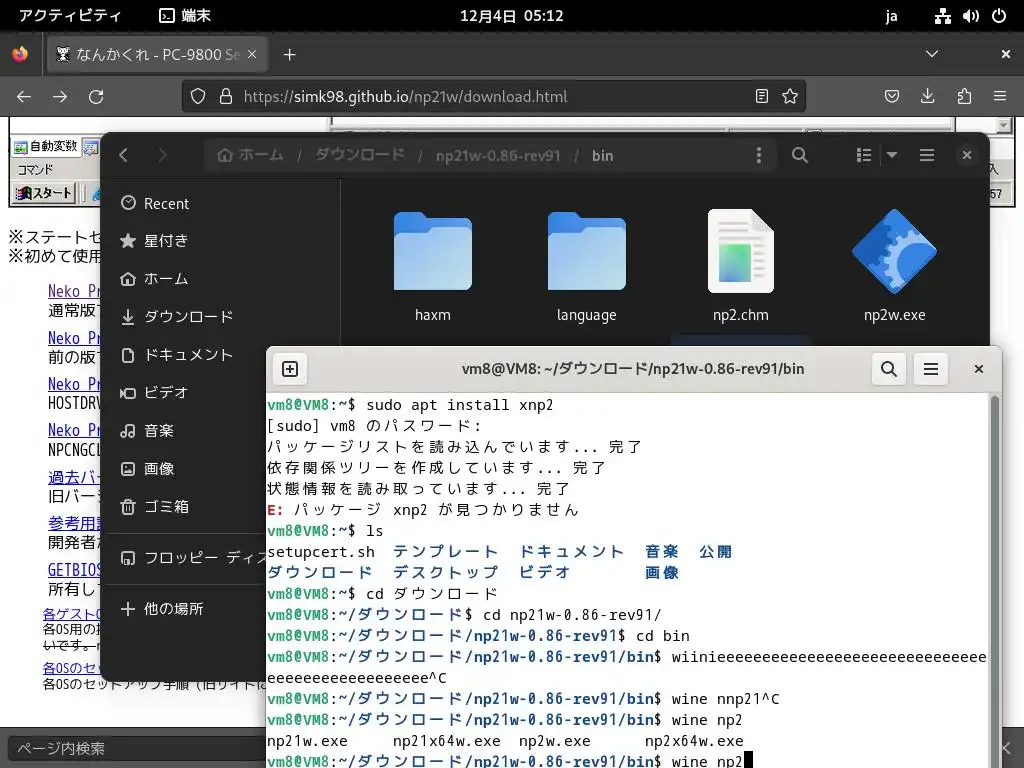1024x768 pixels.
Task: Open the network status icon
Action: [x=942, y=16]
